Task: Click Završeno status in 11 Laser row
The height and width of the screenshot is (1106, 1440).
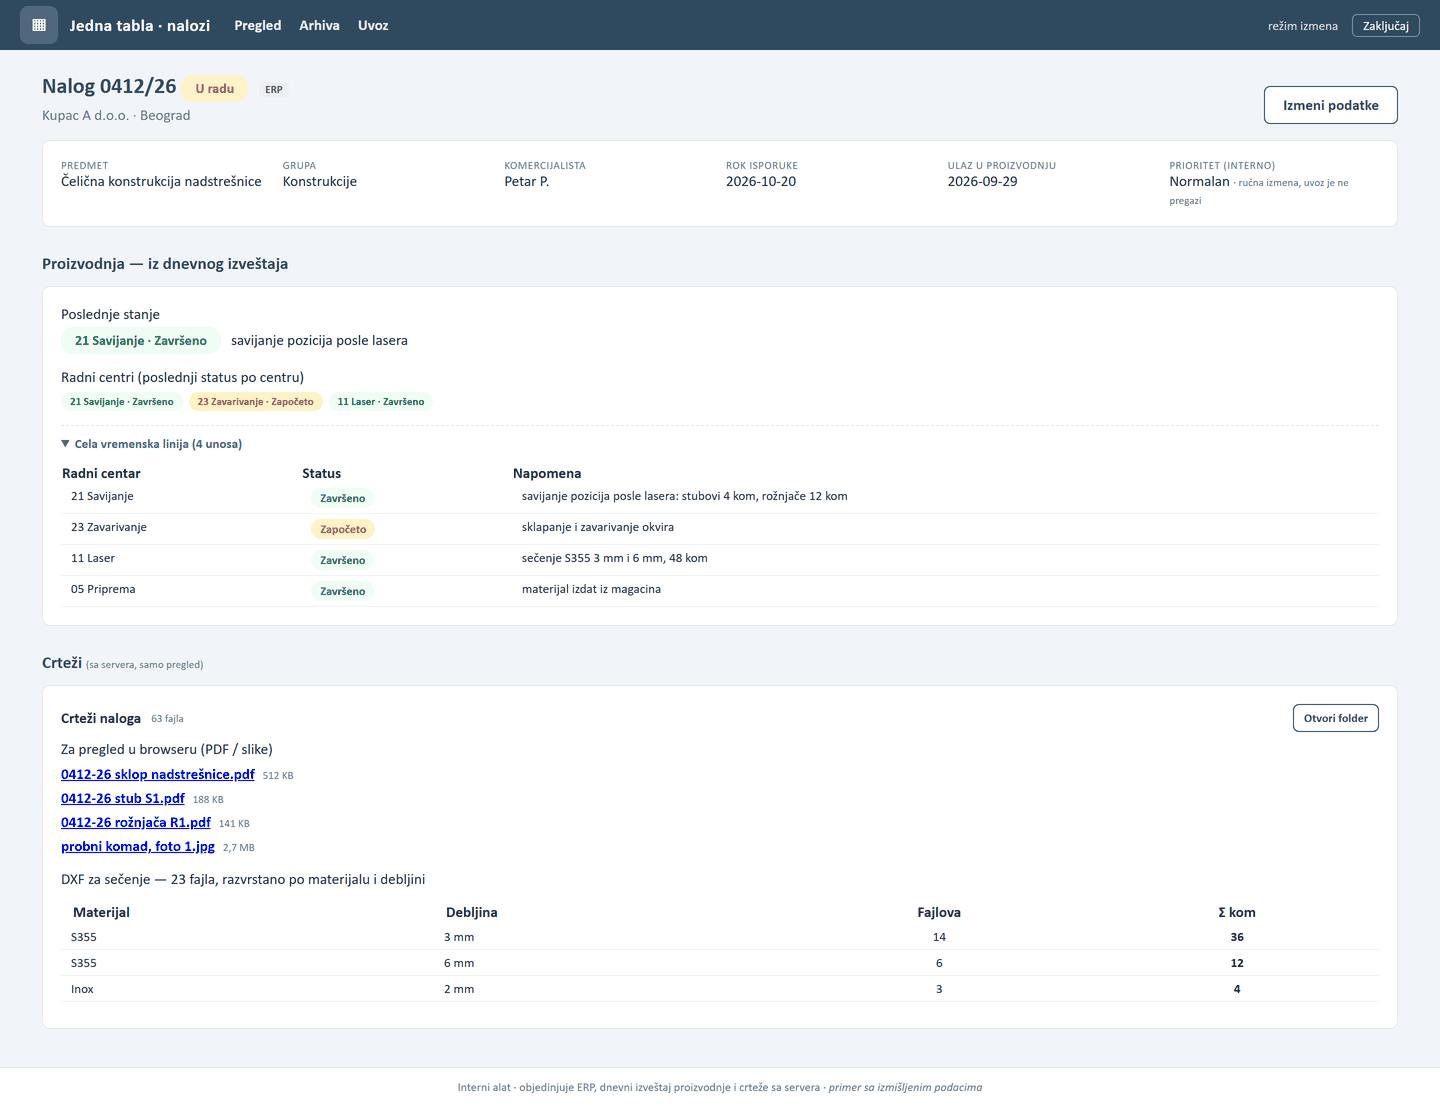Action: (343, 560)
